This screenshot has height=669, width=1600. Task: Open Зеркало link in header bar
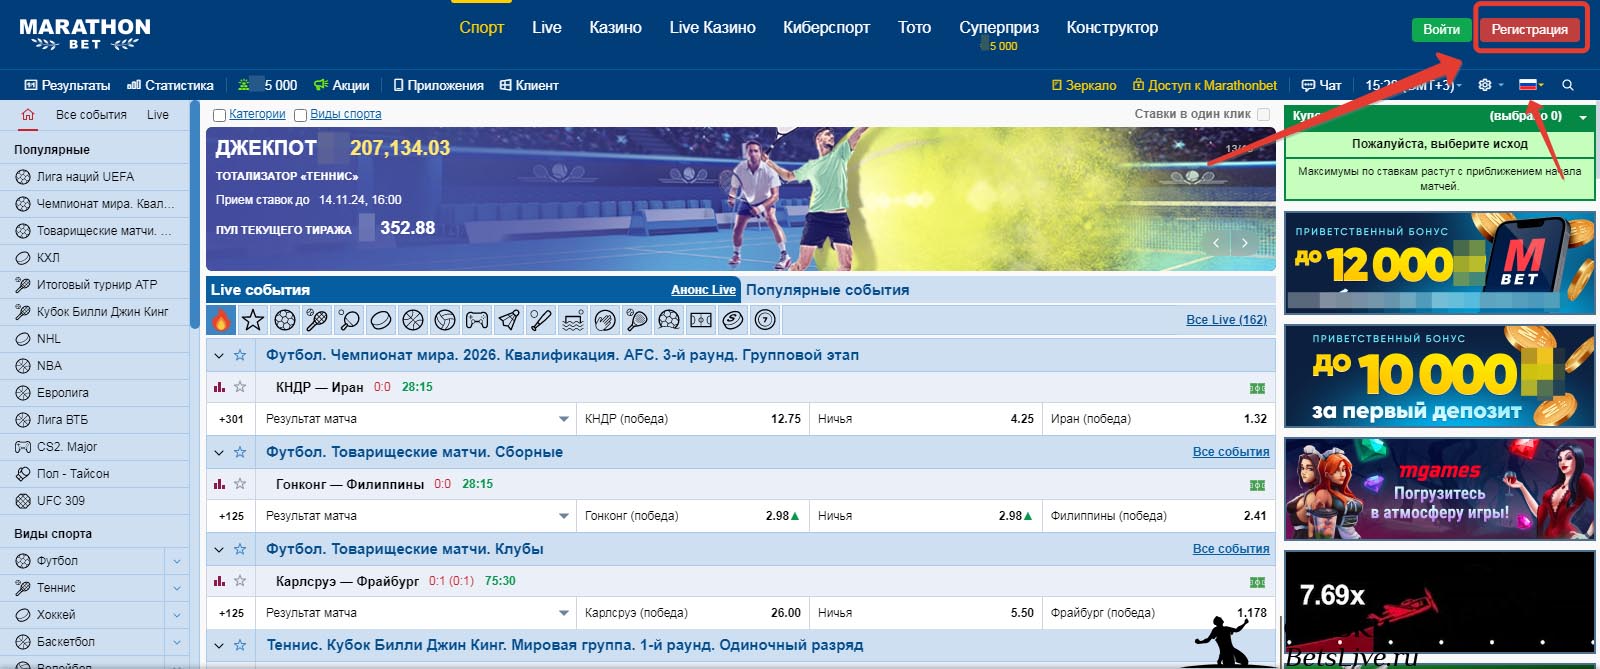click(x=1084, y=85)
